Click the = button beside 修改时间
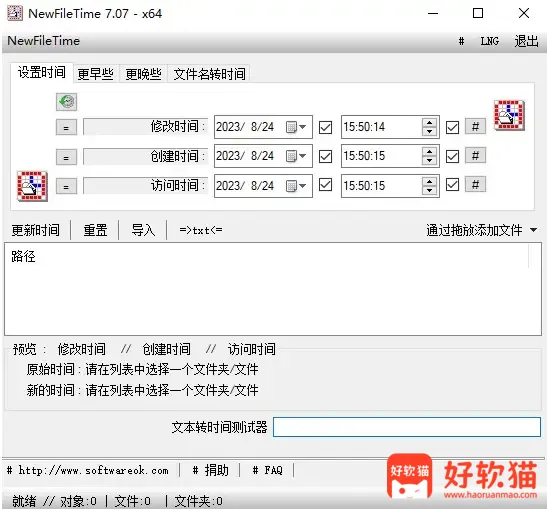547x509 pixels. (x=66, y=128)
